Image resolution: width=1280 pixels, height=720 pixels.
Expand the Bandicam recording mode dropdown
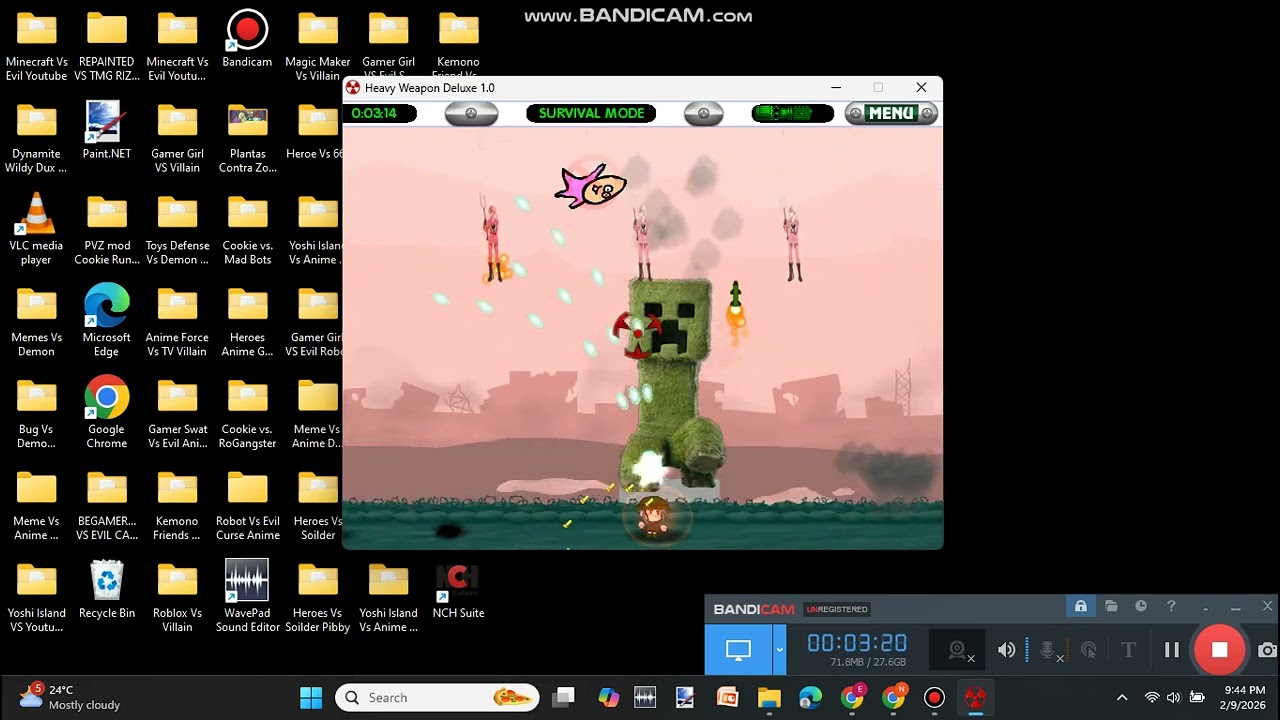click(x=779, y=650)
